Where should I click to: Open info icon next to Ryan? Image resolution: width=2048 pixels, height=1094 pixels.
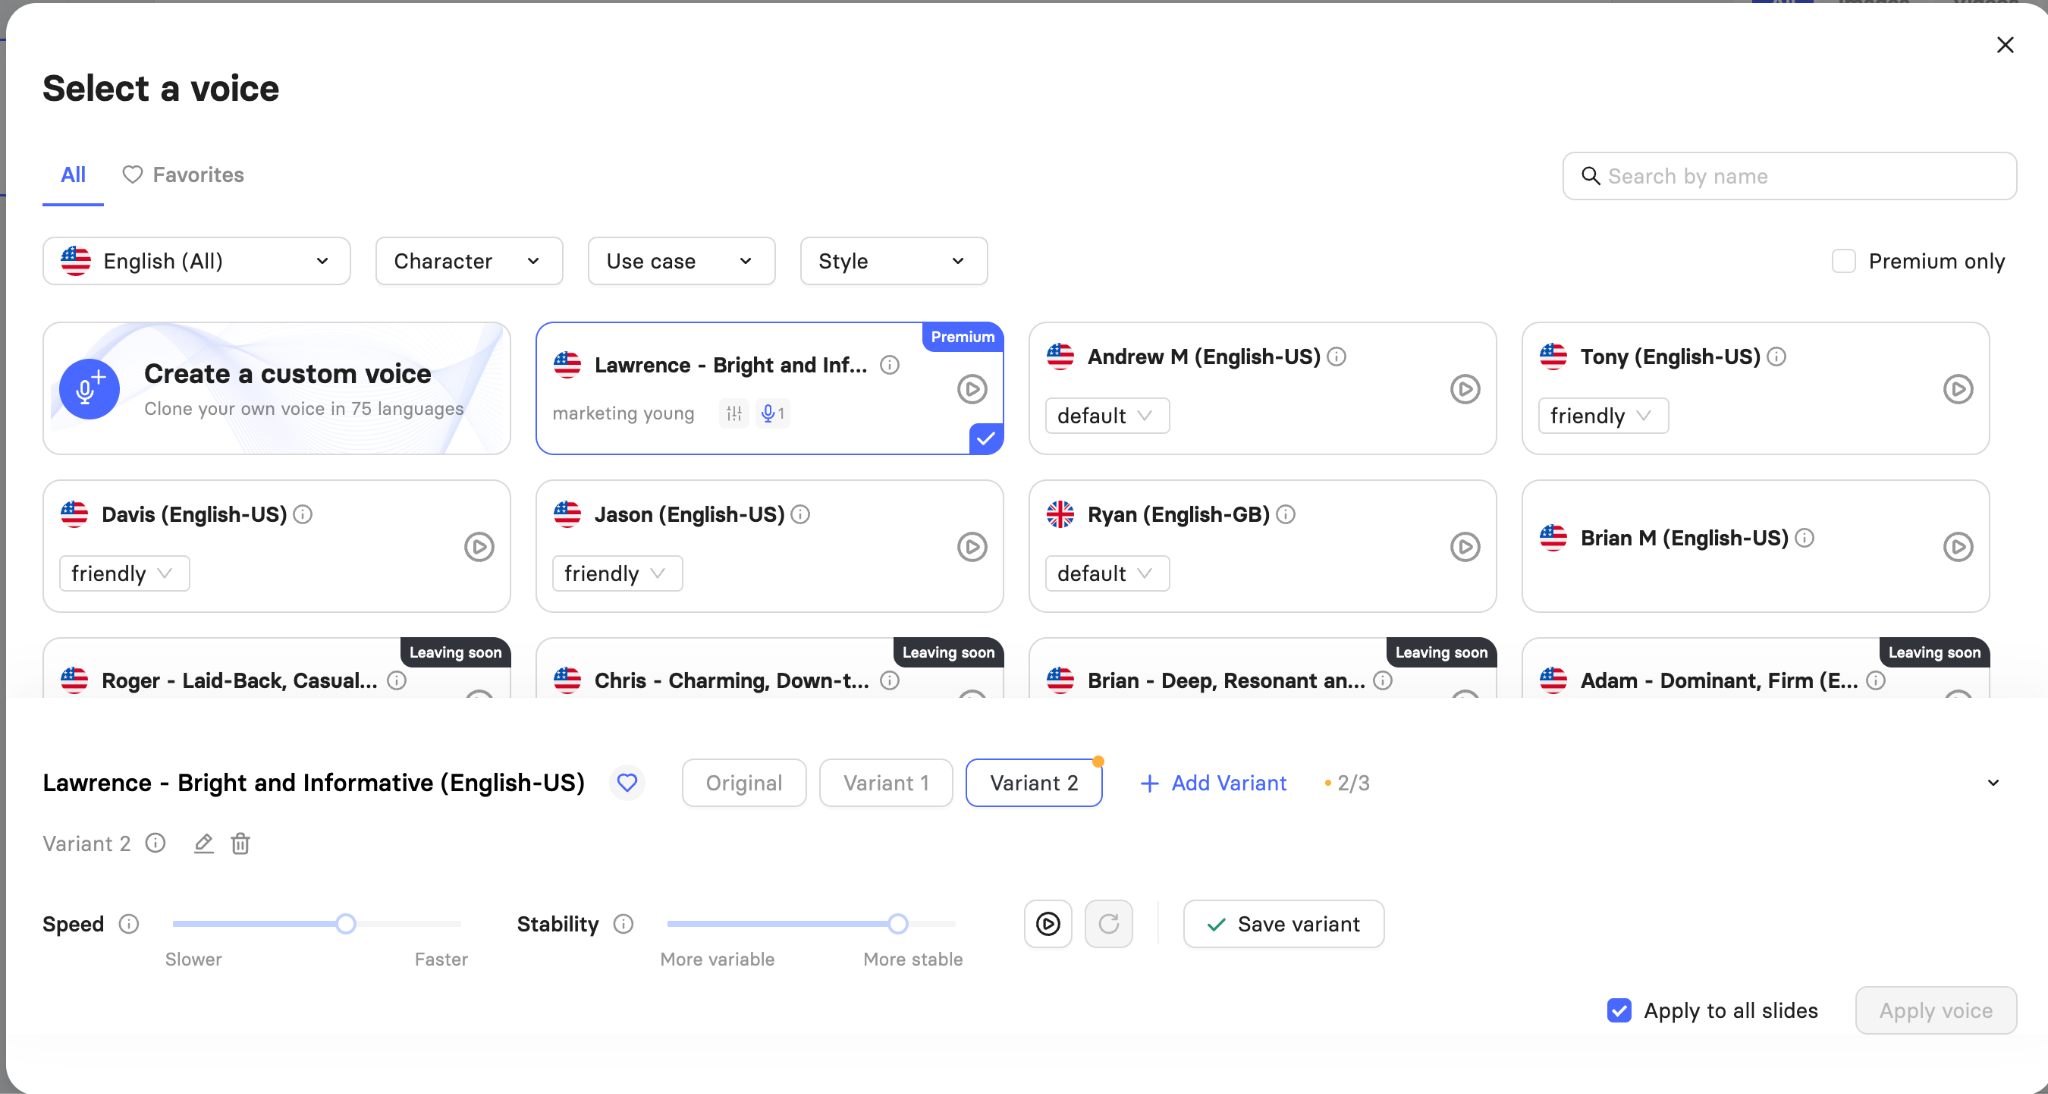tap(1286, 514)
